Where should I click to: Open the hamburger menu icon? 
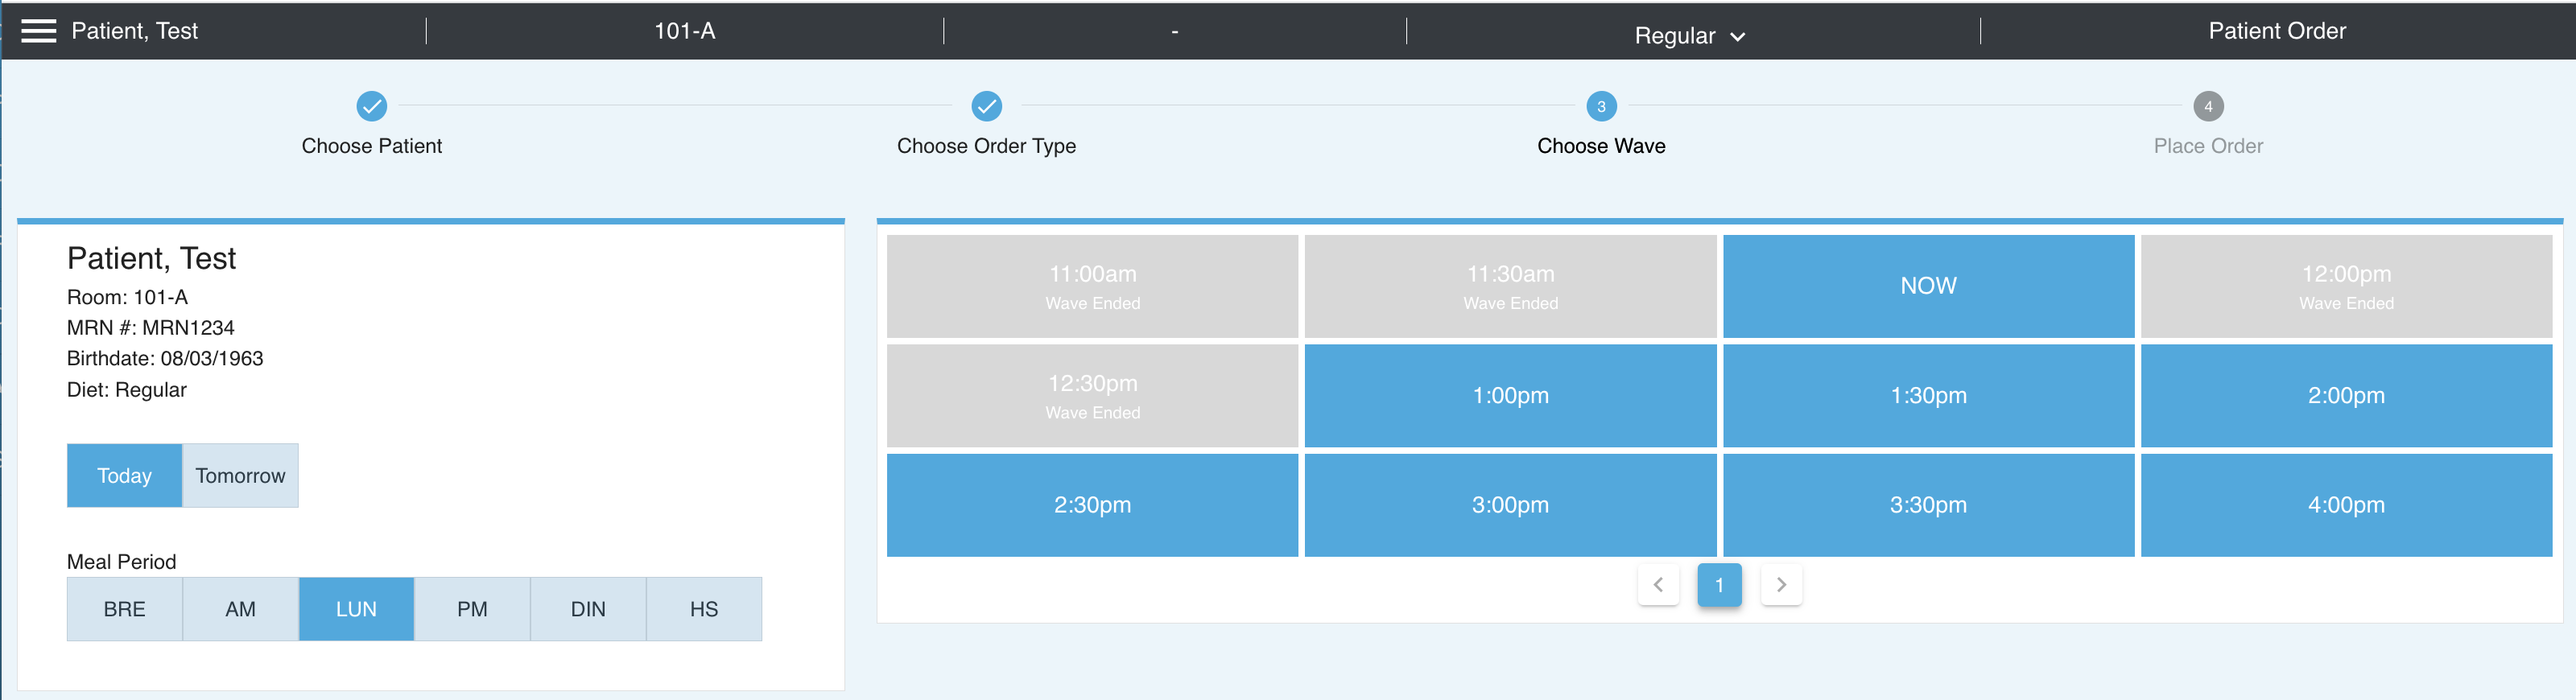pos(39,31)
